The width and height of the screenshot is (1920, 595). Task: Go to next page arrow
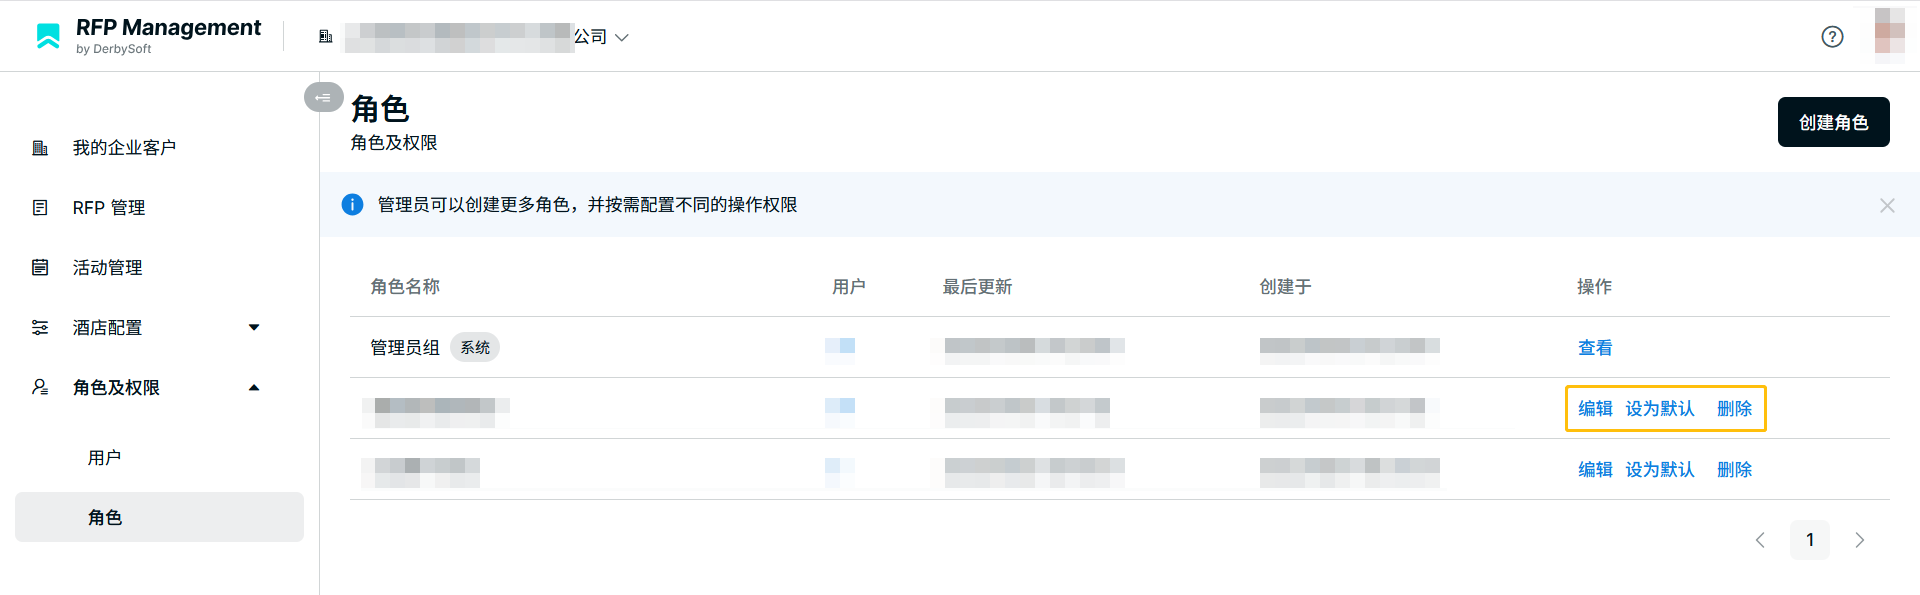pyautogui.click(x=1860, y=540)
